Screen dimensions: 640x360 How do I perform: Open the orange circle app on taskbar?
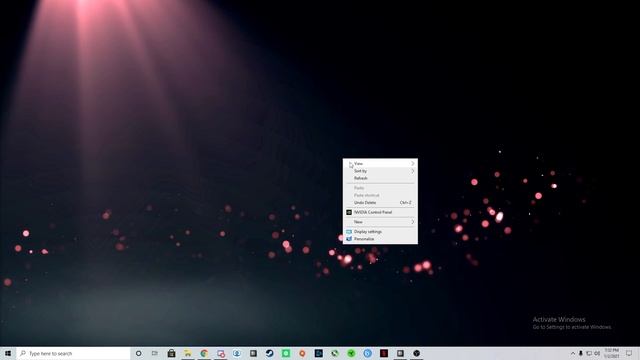click(302, 353)
